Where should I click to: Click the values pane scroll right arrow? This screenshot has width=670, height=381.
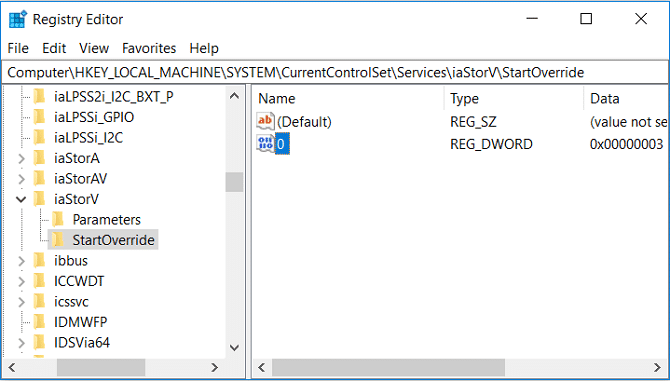click(x=657, y=367)
